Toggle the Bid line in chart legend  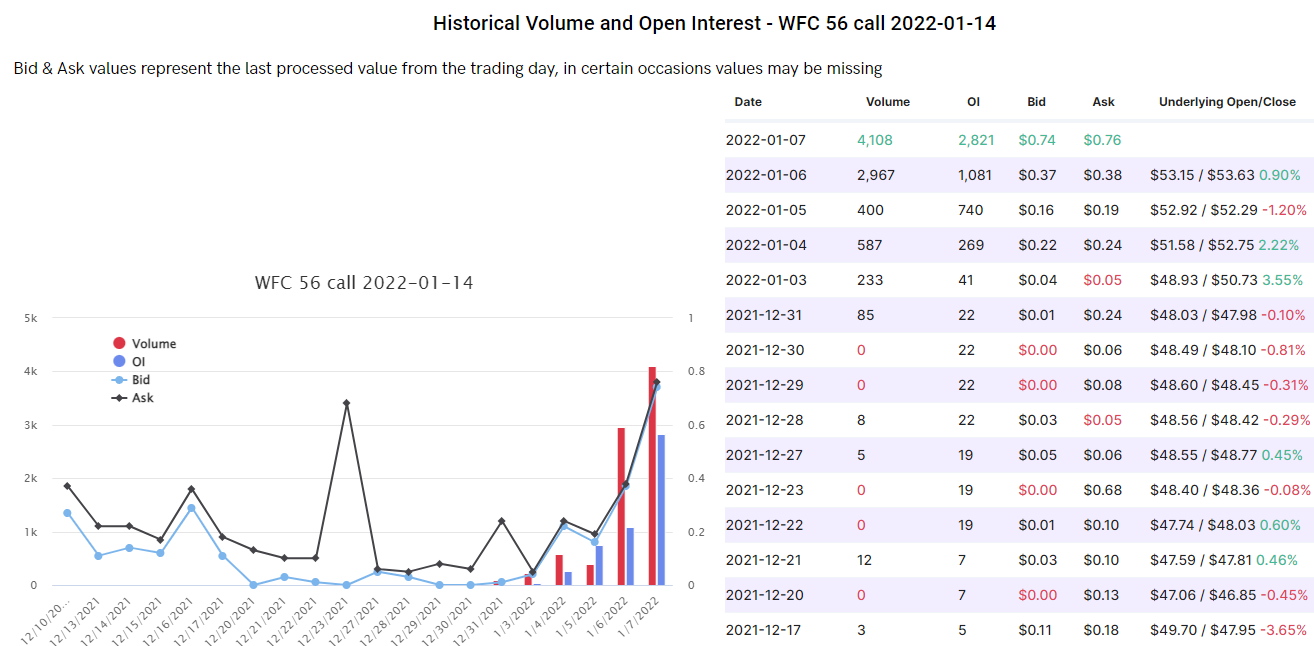(x=130, y=380)
